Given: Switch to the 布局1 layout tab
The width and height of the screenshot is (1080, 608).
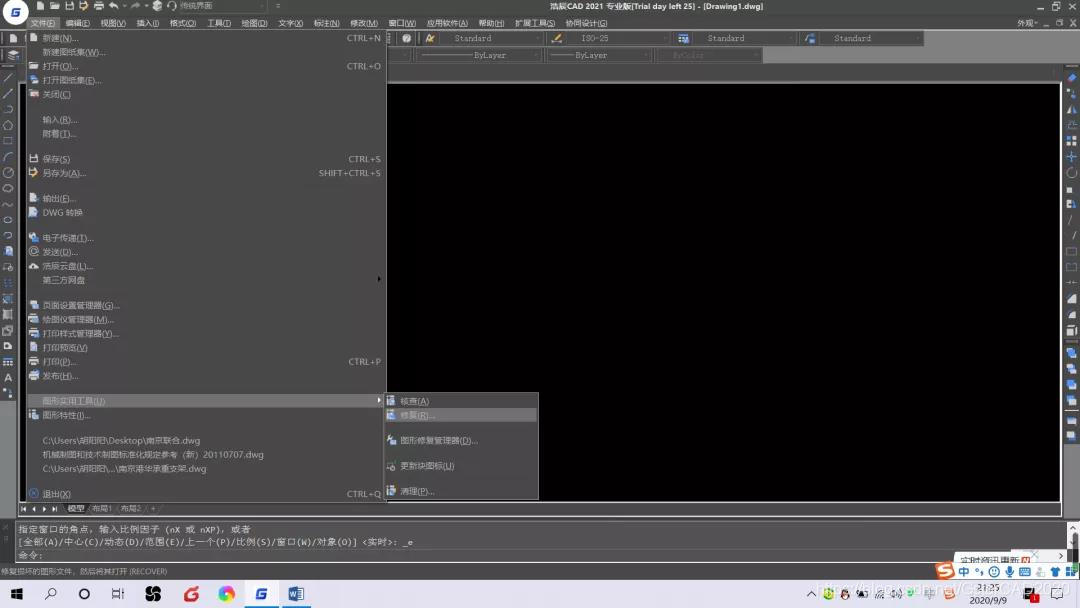Looking at the screenshot, I should tap(102, 508).
